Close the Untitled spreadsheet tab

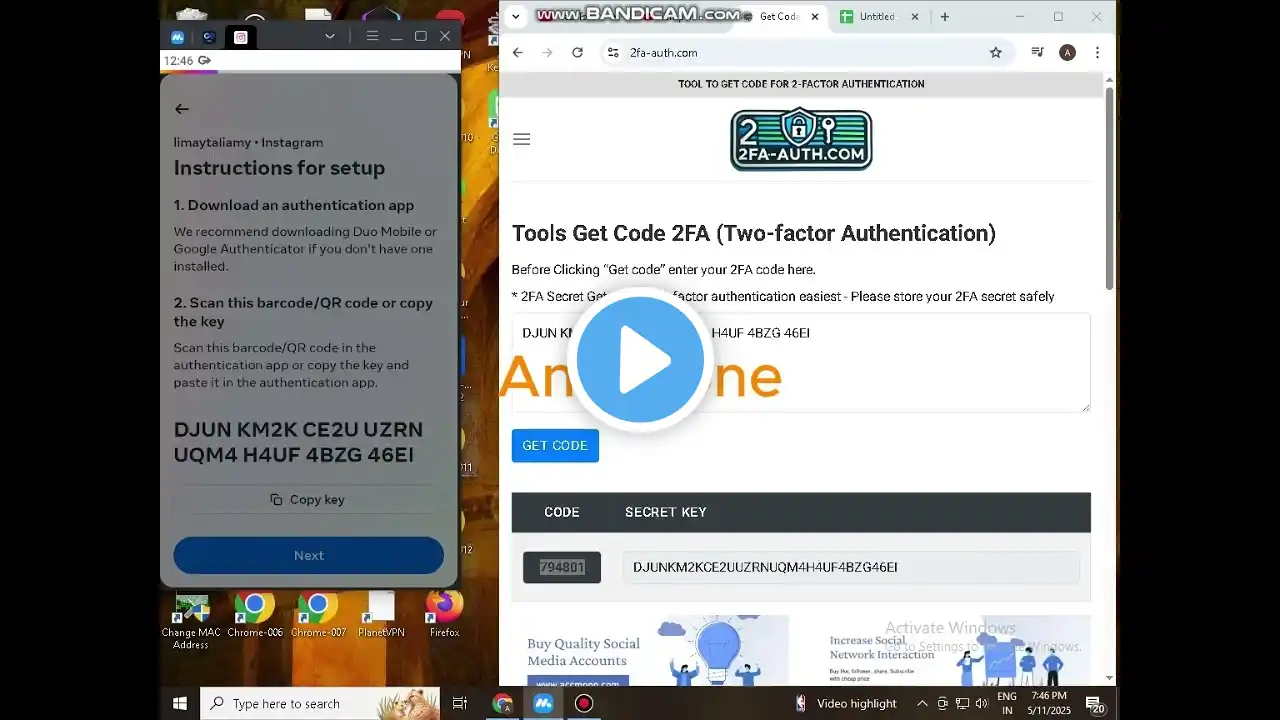[x=917, y=17]
